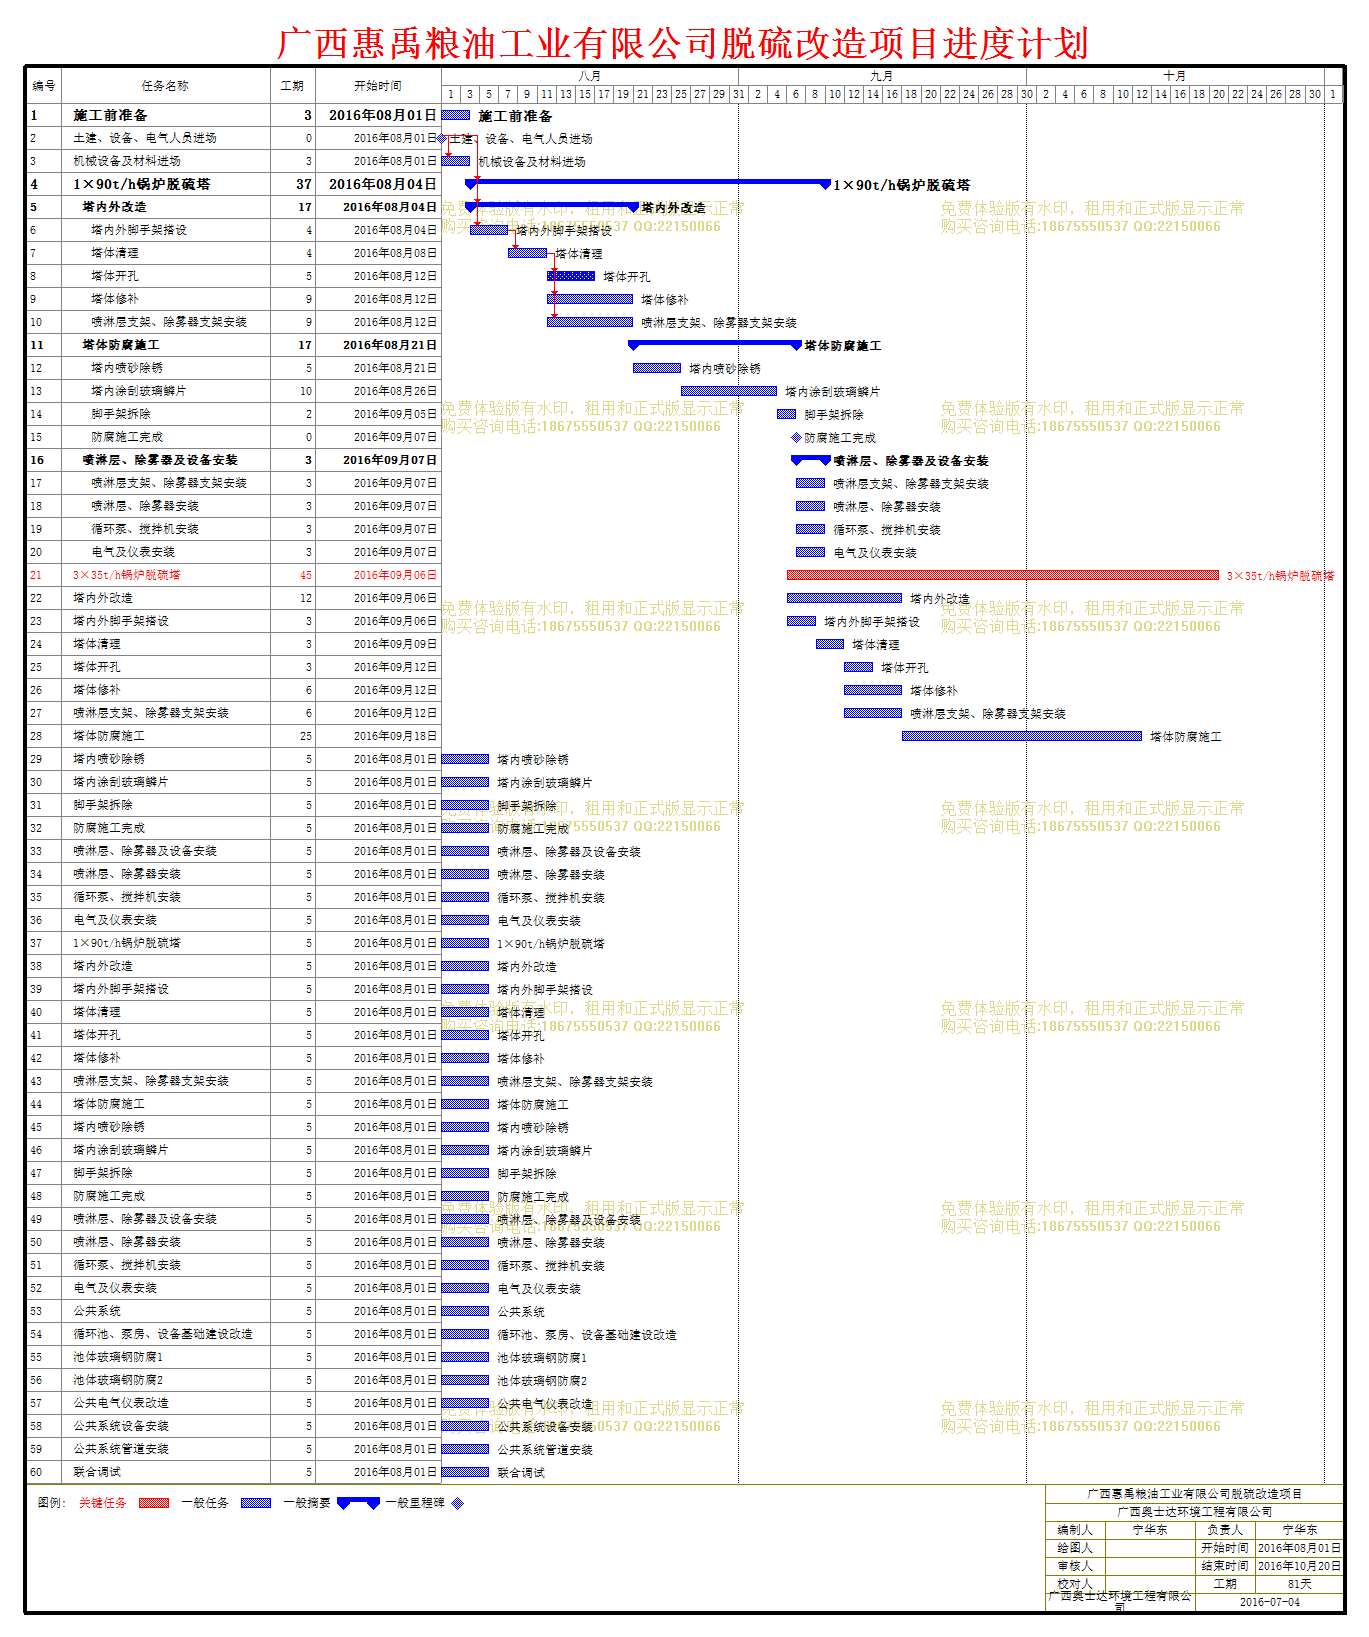The width and height of the screenshot is (1369, 1637).
Task: Click 广西奥士达环境工程有限公司 in the title block
Action: pyautogui.click(x=1194, y=1512)
